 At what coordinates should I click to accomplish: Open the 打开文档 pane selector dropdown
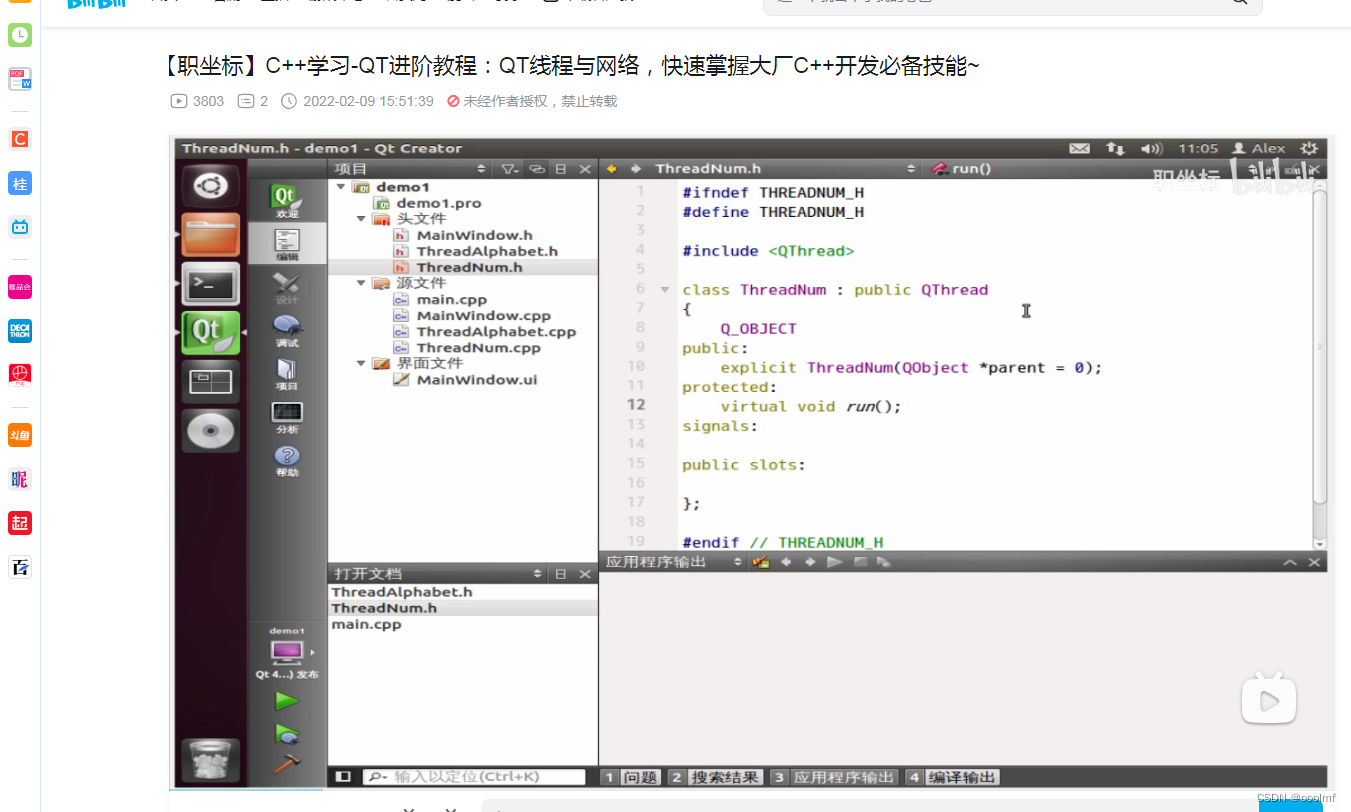coord(437,574)
